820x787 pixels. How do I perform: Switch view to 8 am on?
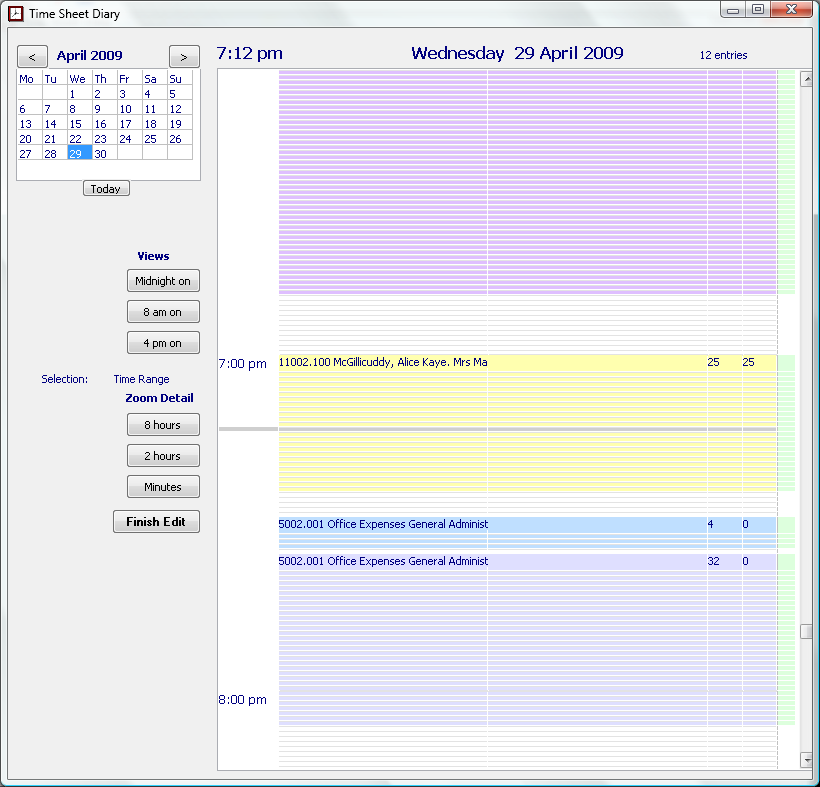pos(163,312)
